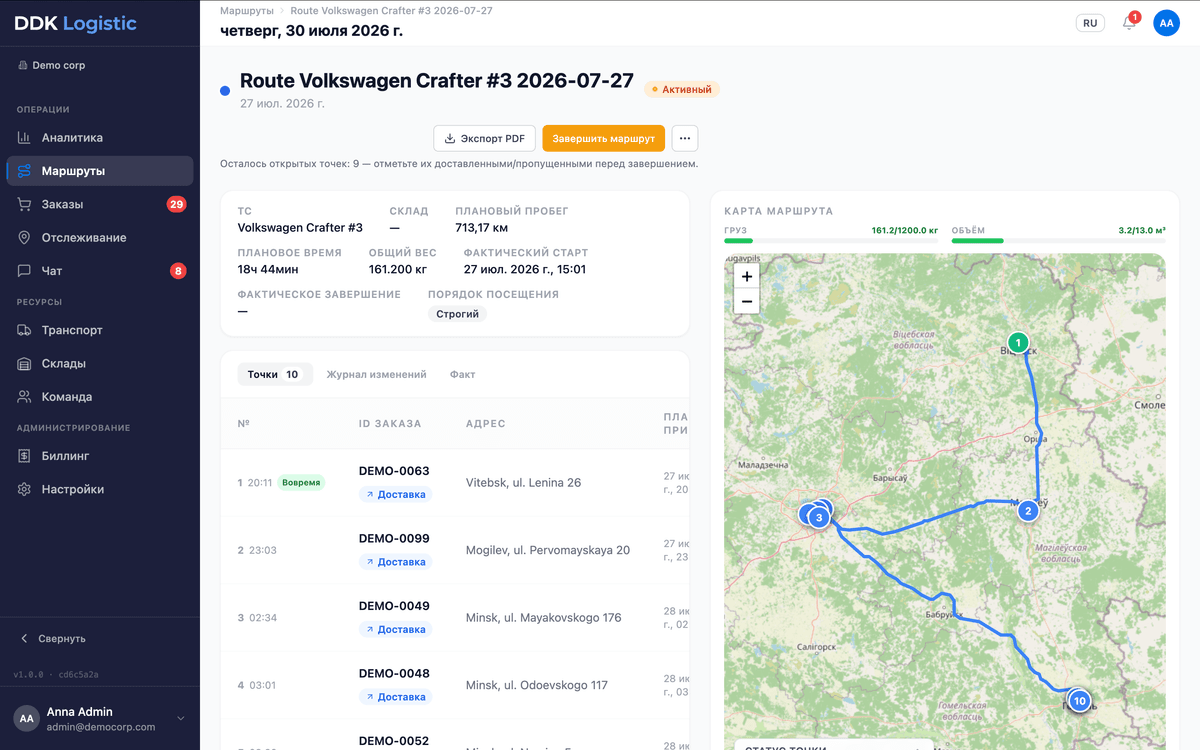1200x750 pixels.
Task: Open Настройки gear icon
Action: tap(24, 490)
